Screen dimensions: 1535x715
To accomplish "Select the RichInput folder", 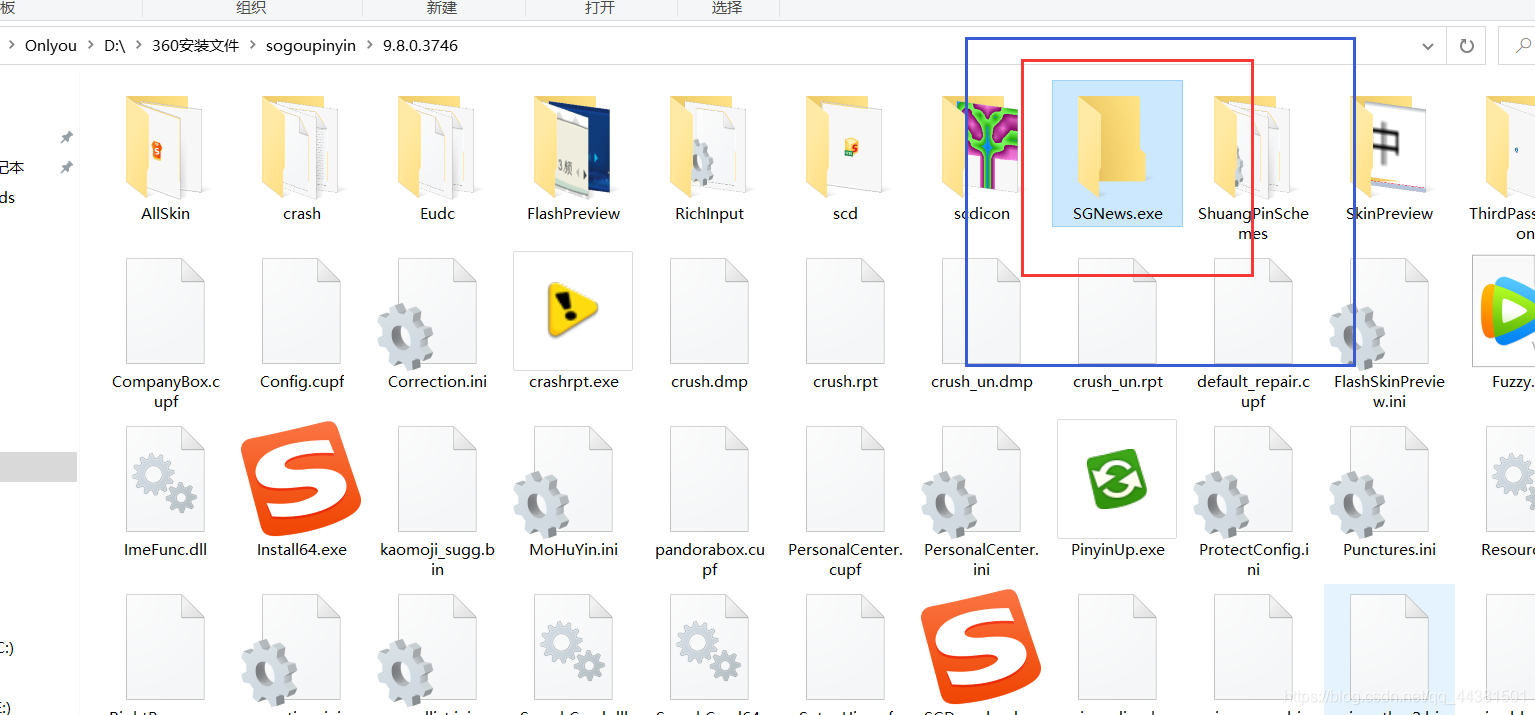I will click(709, 158).
